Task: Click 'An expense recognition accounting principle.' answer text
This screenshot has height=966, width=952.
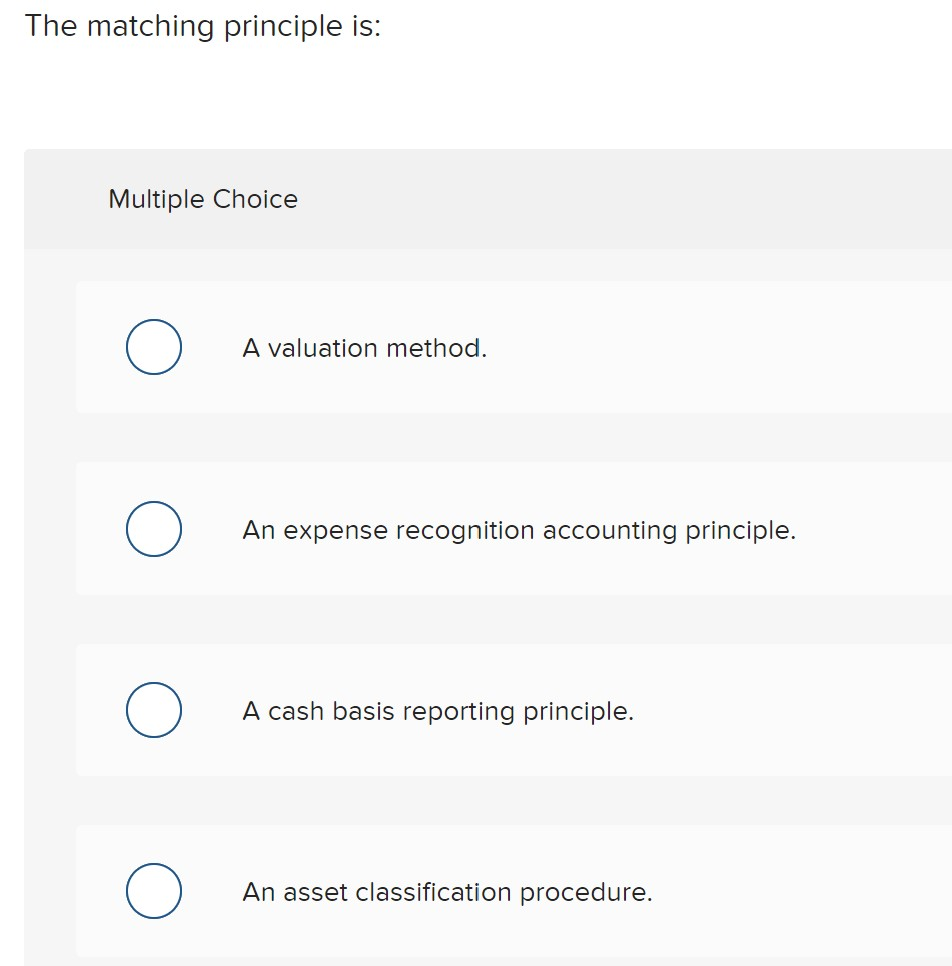Action: (519, 530)
